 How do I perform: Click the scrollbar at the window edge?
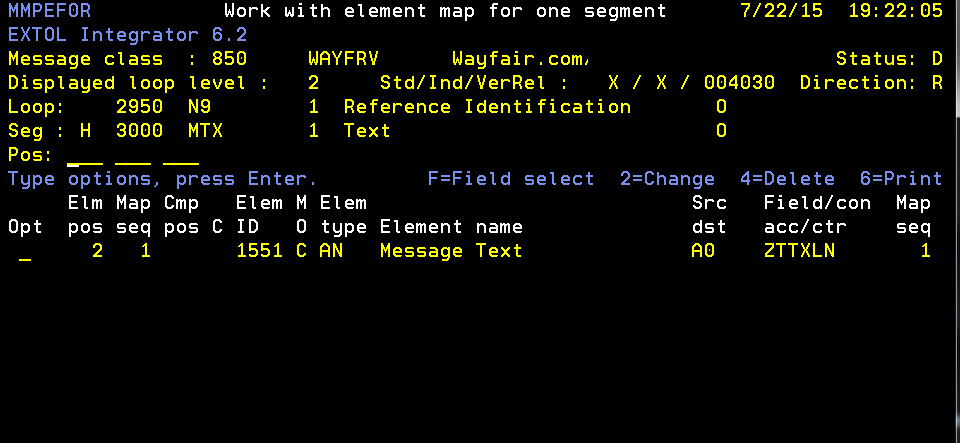pos(958,58)
